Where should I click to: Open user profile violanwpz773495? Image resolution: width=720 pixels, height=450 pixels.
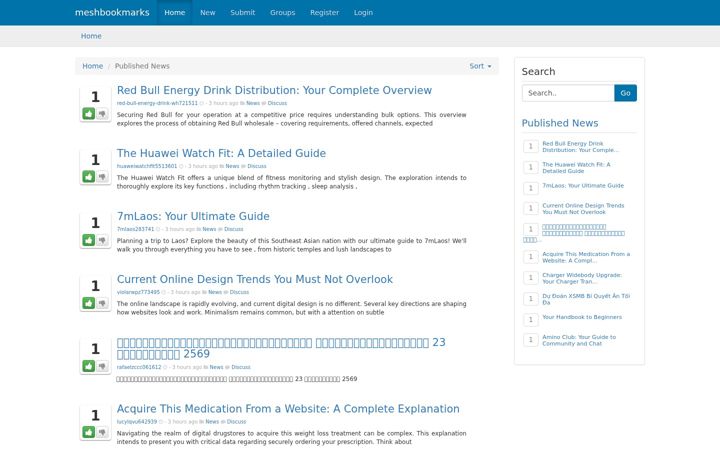tap(138, 292)
